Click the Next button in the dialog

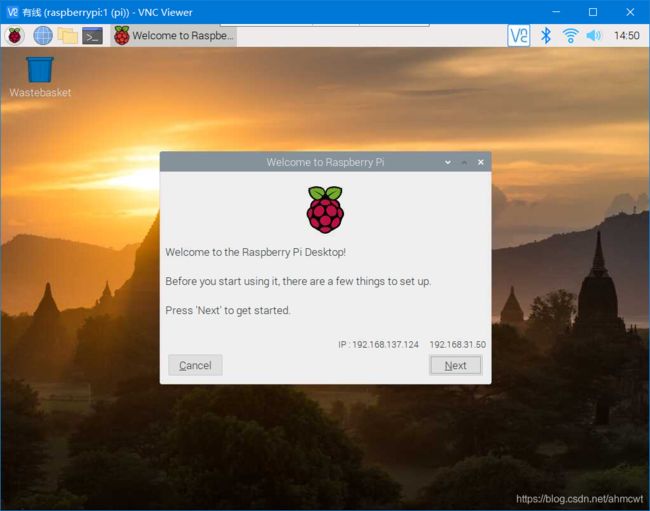456,366
